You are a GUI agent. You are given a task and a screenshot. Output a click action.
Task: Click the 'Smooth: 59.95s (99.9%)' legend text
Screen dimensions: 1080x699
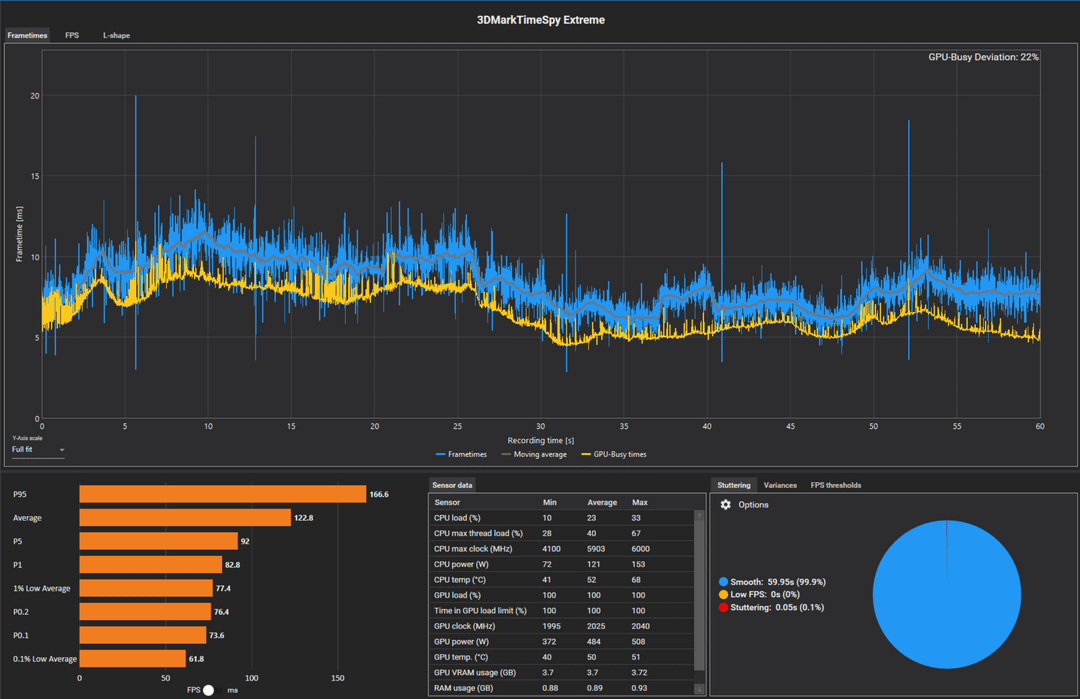(x=778, y=582)
